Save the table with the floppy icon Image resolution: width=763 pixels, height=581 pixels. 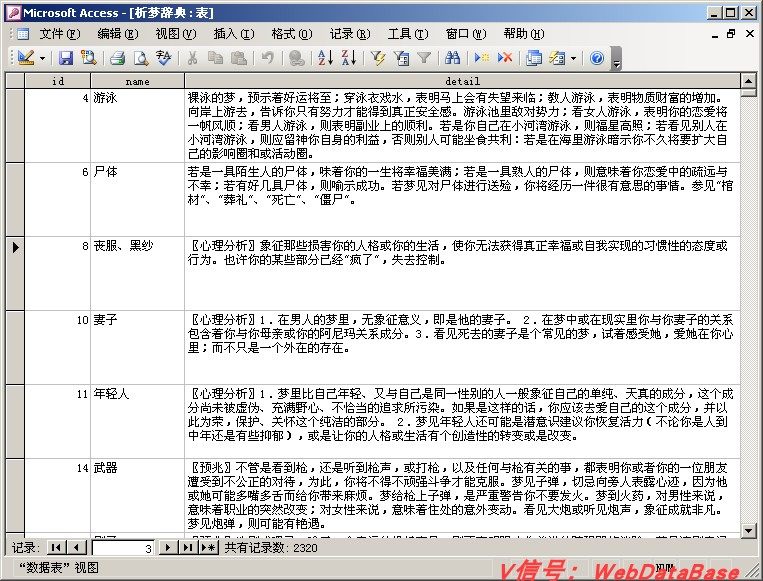[66, 58]
